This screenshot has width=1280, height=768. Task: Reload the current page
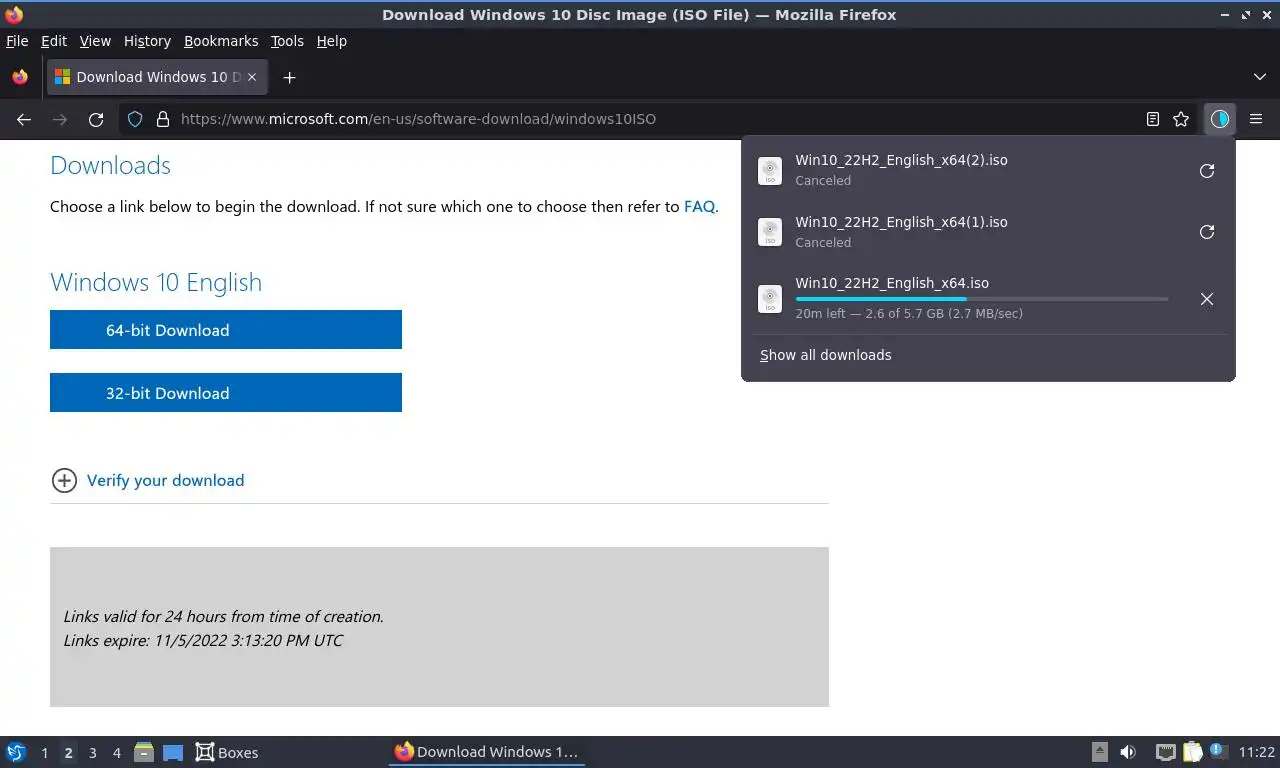pos(96,119)
